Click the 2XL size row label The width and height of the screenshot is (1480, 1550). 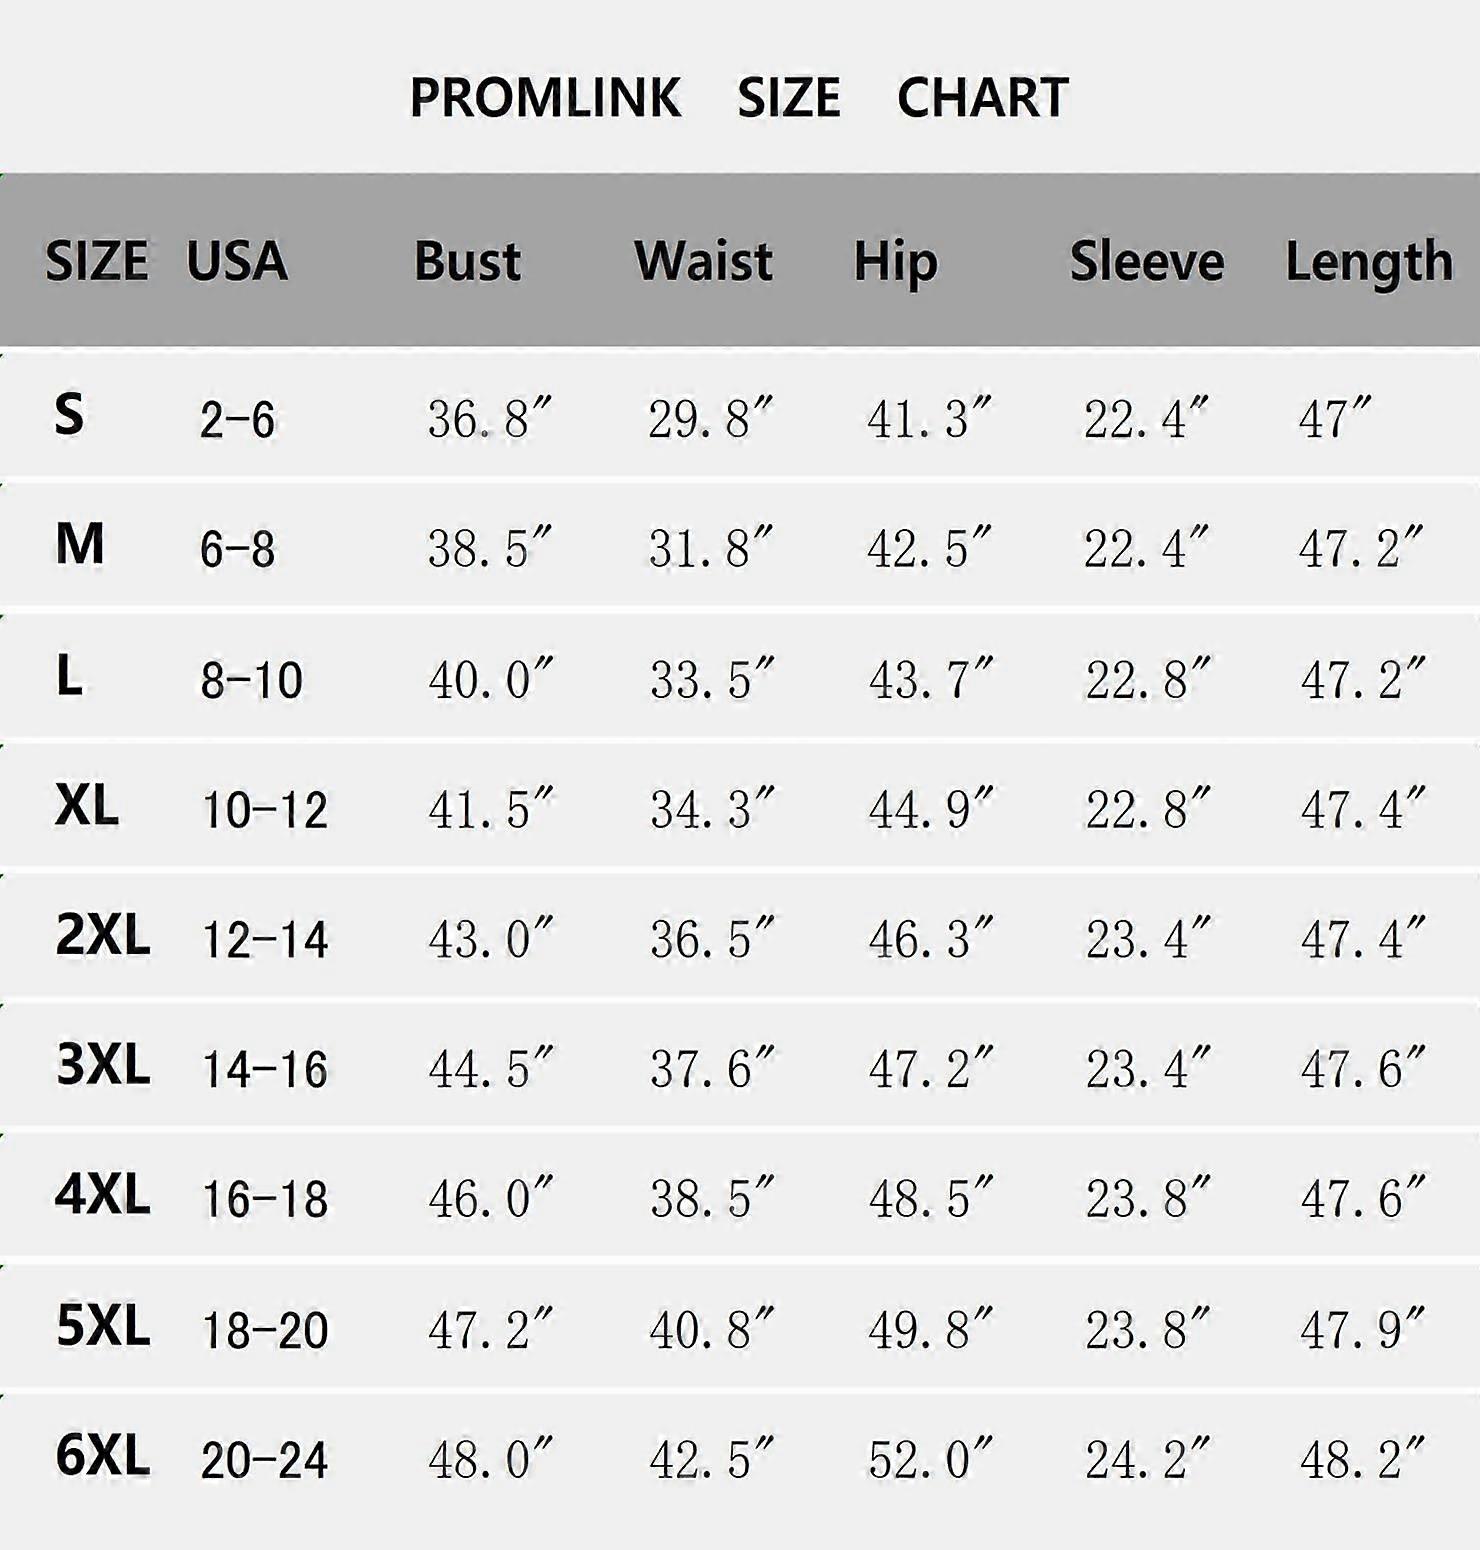point(103,934)
